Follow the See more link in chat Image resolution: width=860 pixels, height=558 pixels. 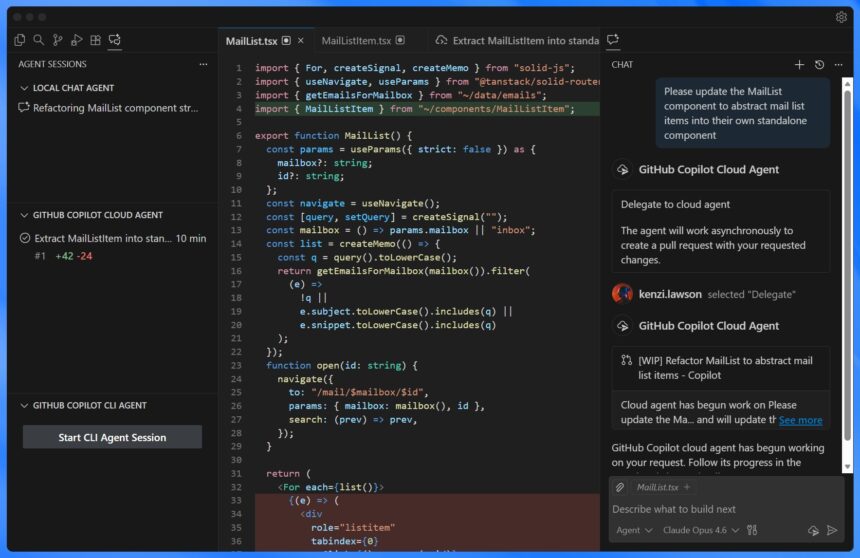click(x=800, y=420)
